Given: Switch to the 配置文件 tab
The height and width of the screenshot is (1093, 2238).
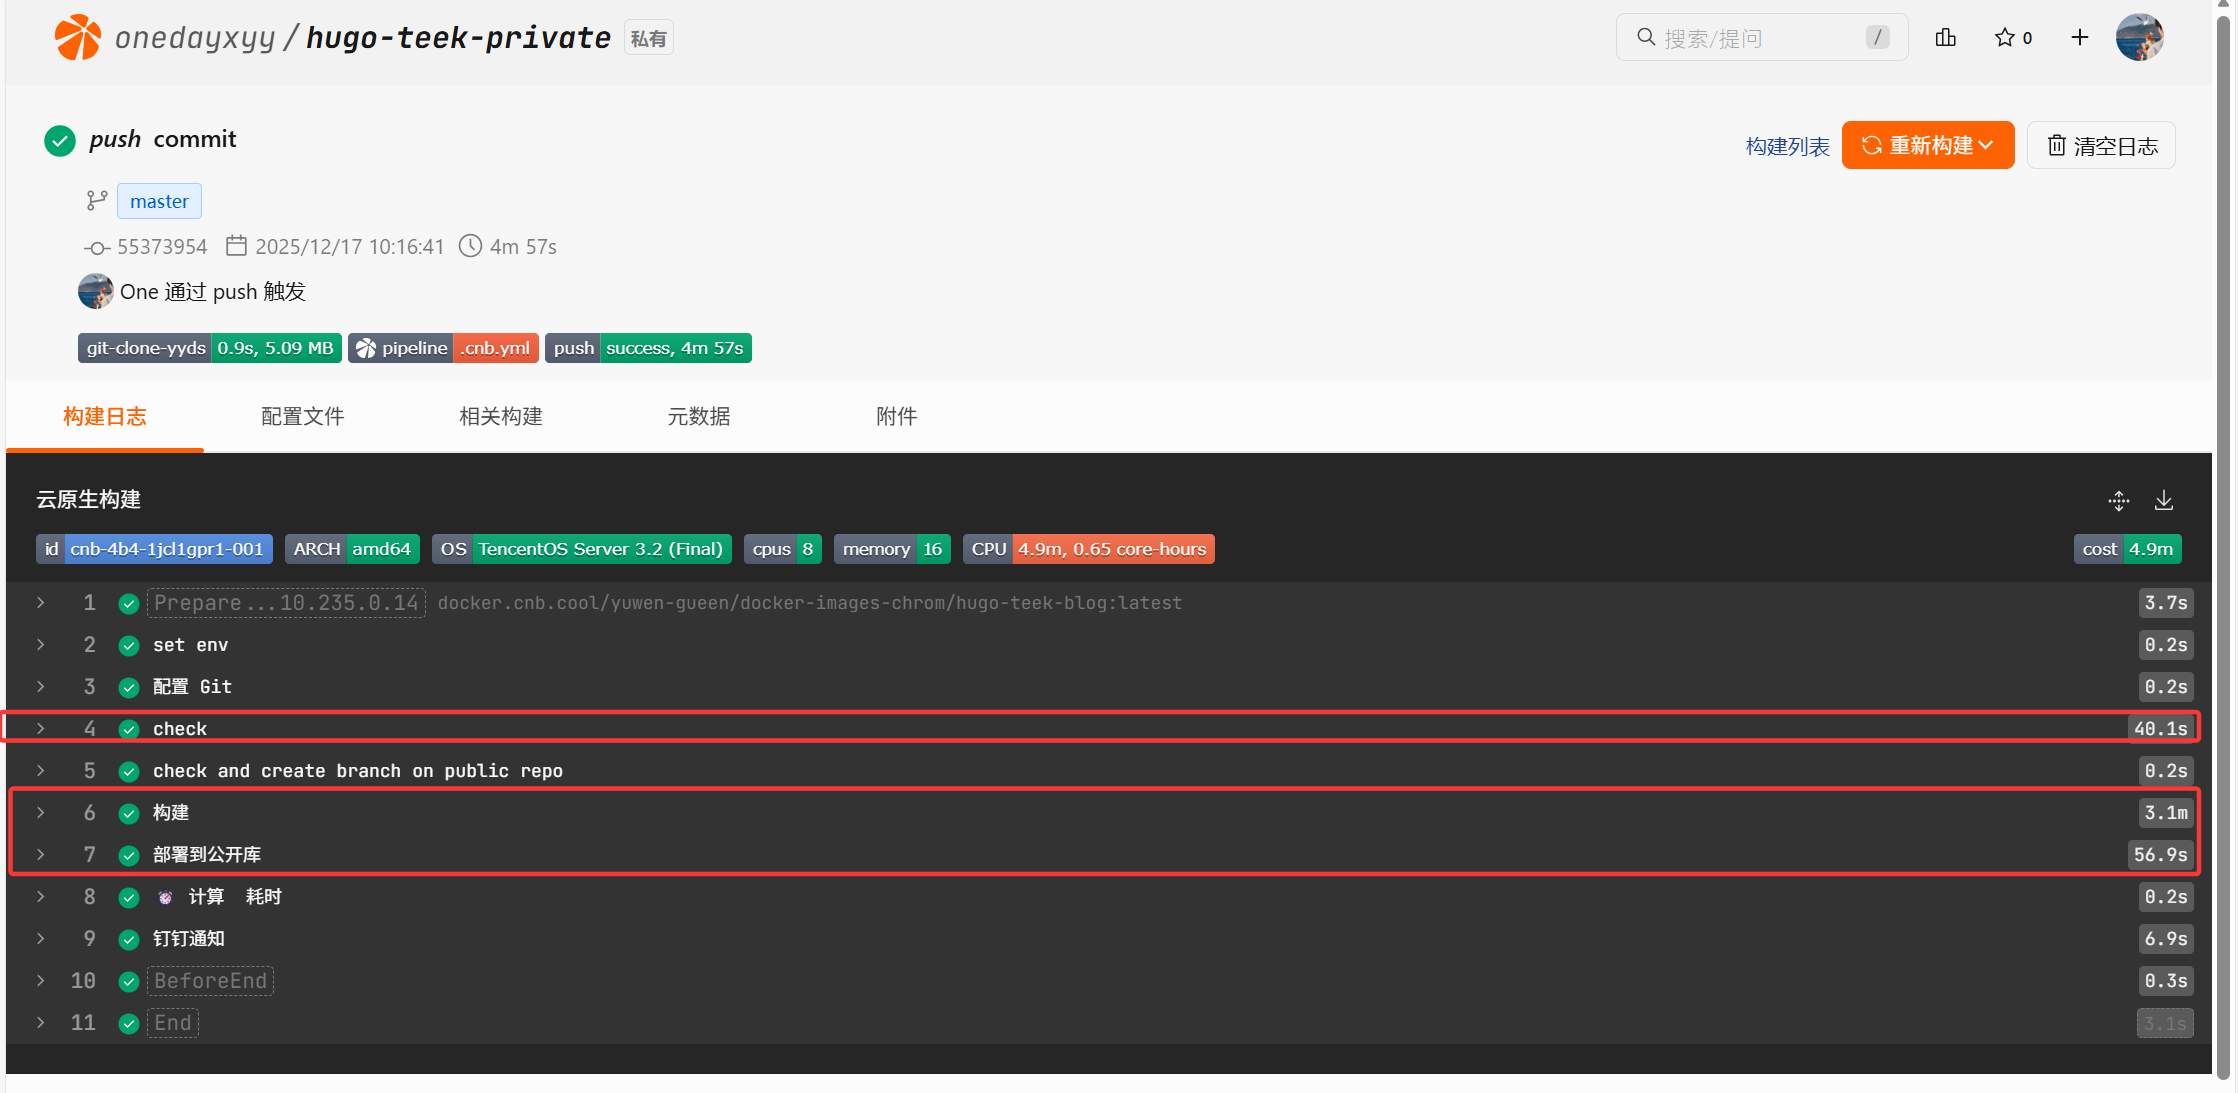Looking at the screenshot, I should coord(302,417).
